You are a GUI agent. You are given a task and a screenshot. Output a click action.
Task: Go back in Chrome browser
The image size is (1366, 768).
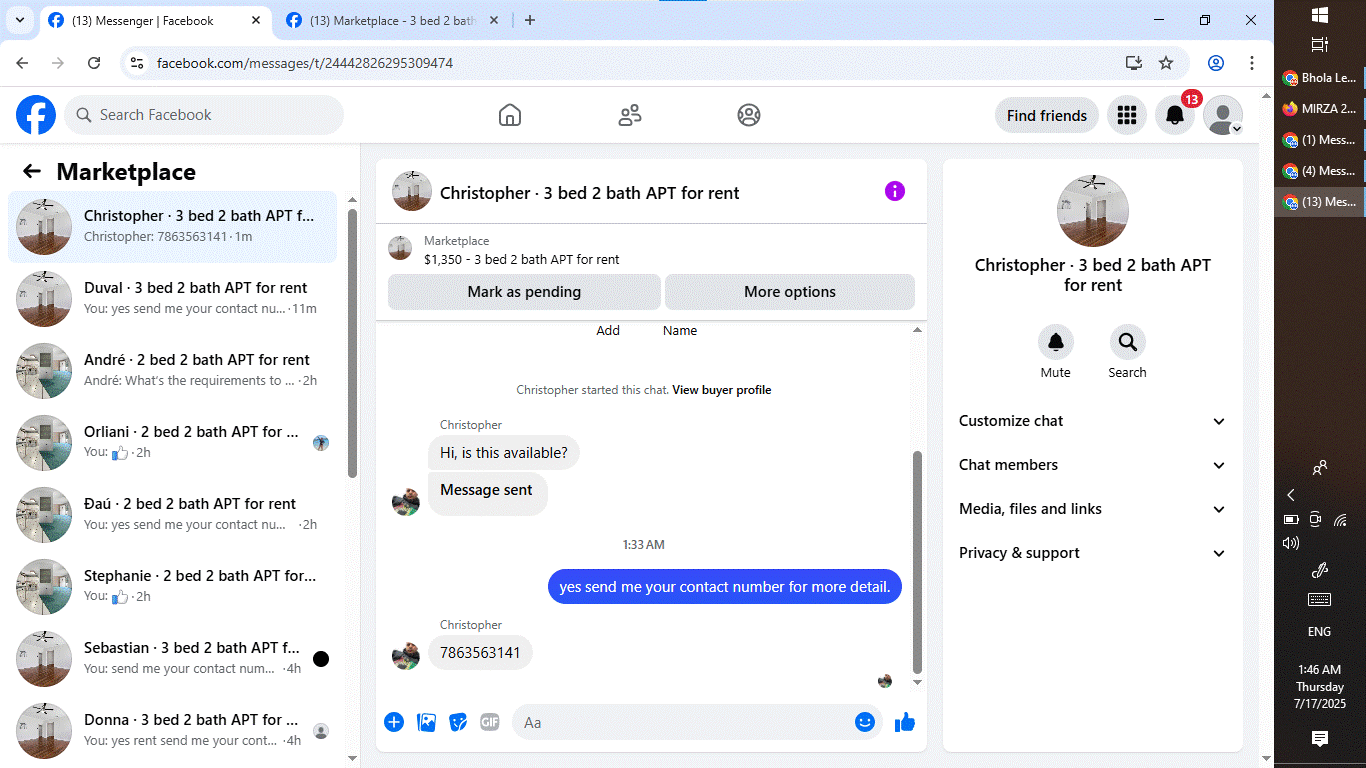[x=22, y=63]
